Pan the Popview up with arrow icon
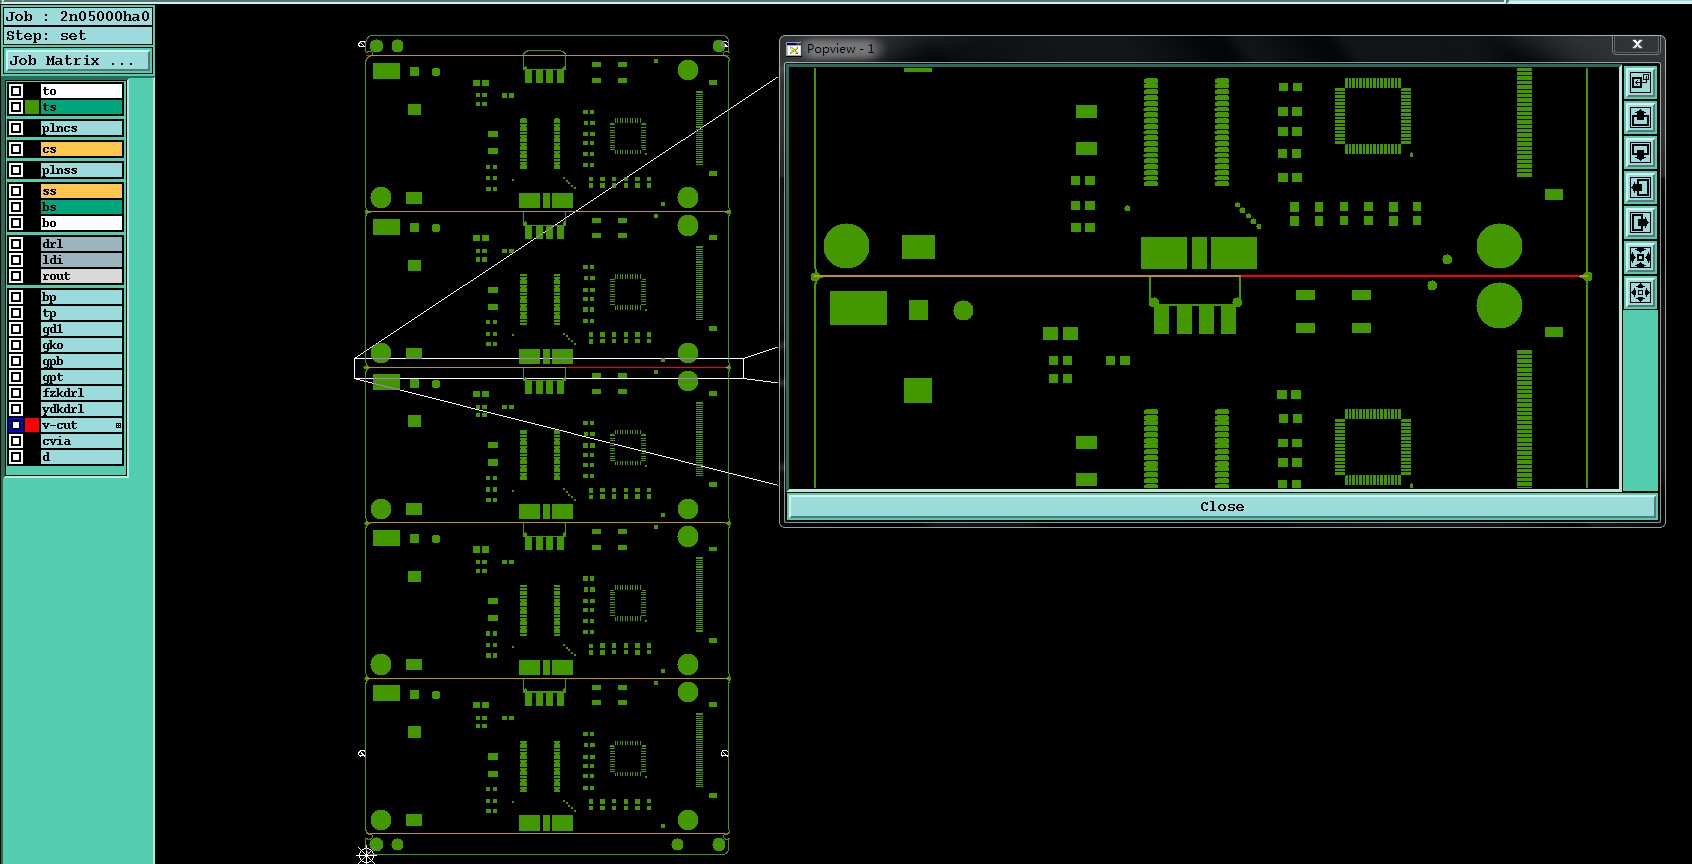This screenshot has width=1692, height=864. point(1640,117)
